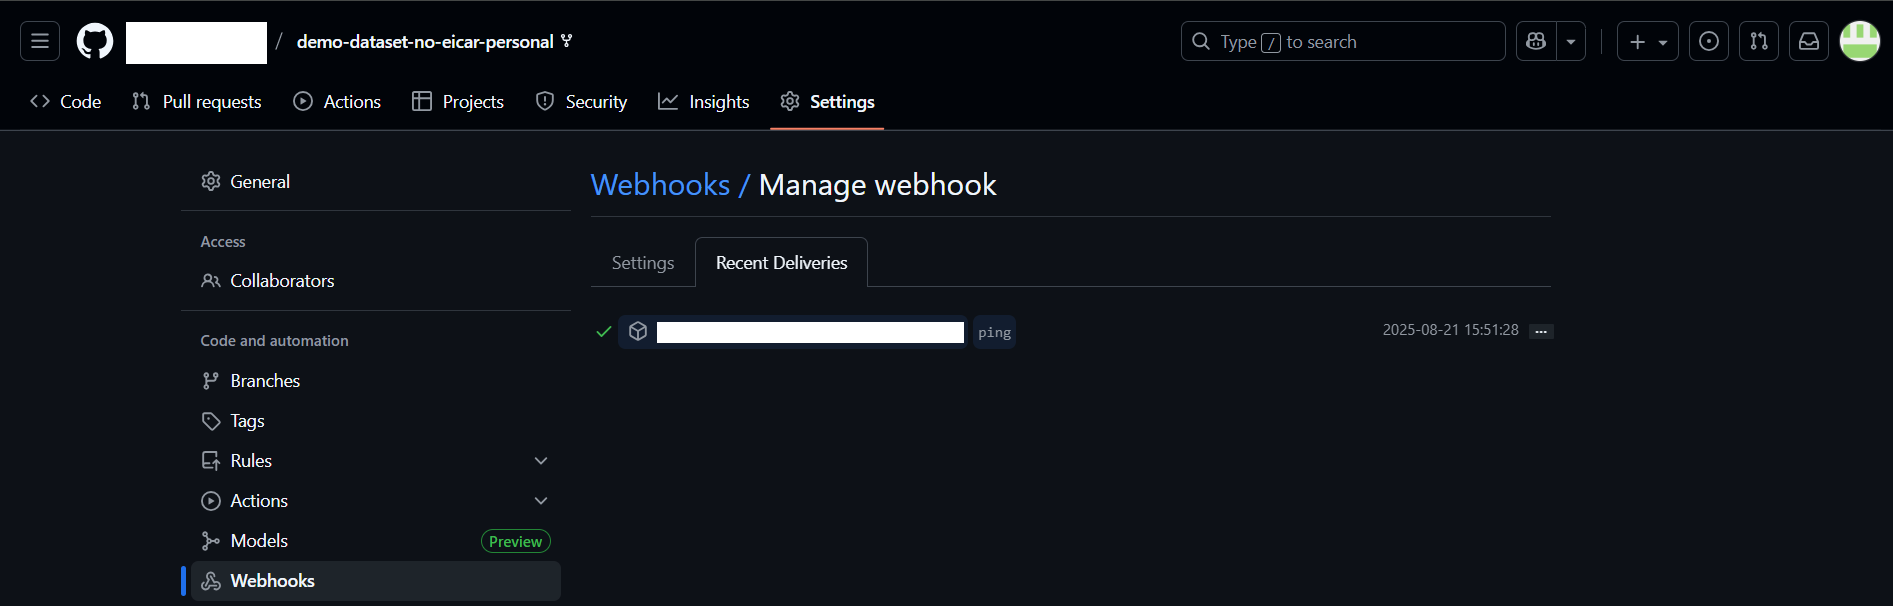Click the play icon on Actions tab
This screenshot has height=606, width=1893.
coord(303,101)
